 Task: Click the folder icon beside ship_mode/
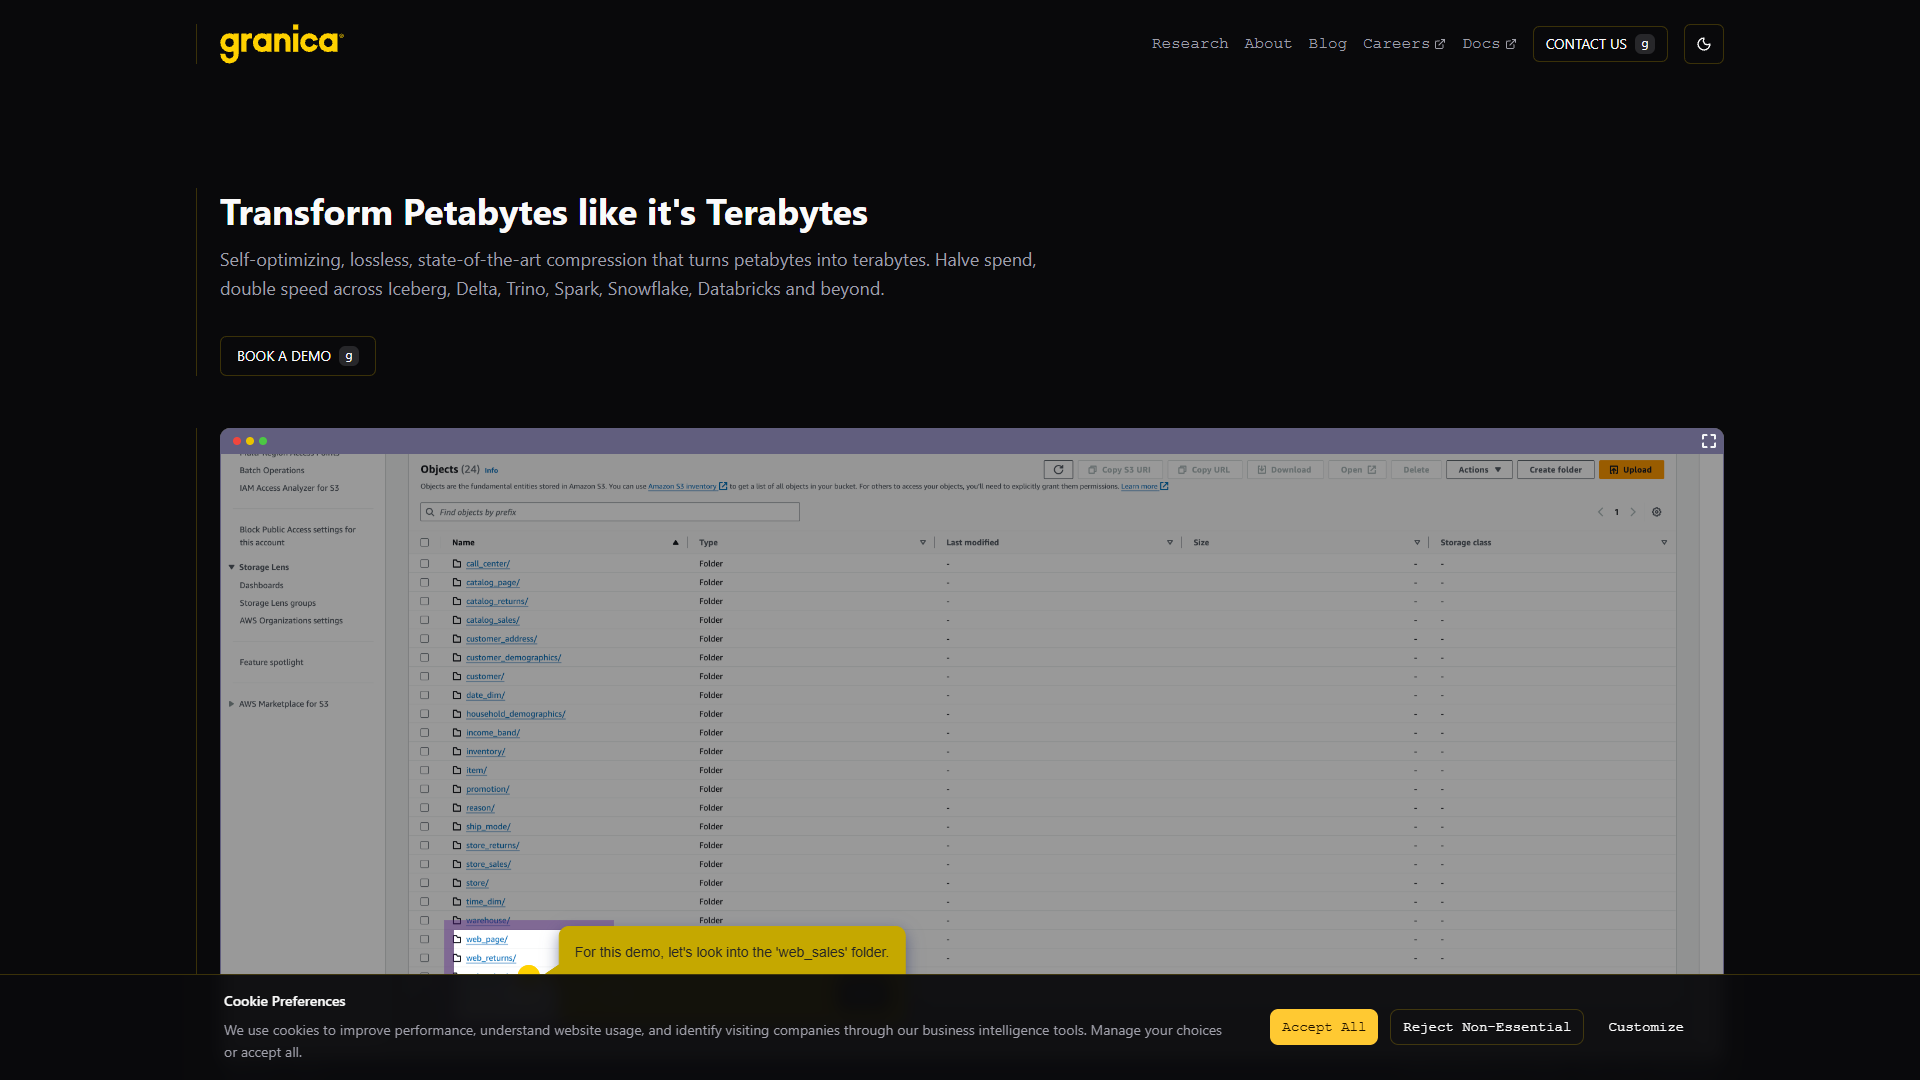(x=457, y=827)
